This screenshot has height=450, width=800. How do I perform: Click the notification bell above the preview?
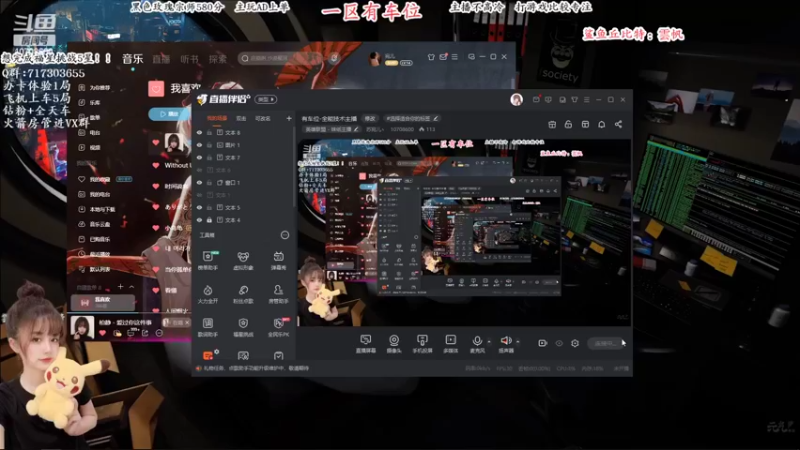[x=602, y=124]
